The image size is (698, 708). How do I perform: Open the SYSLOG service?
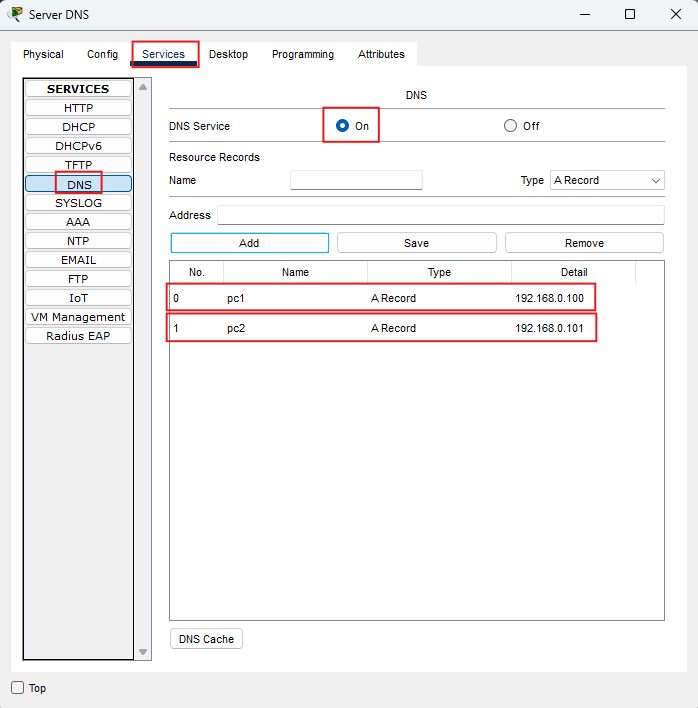[x=79, y=203]
